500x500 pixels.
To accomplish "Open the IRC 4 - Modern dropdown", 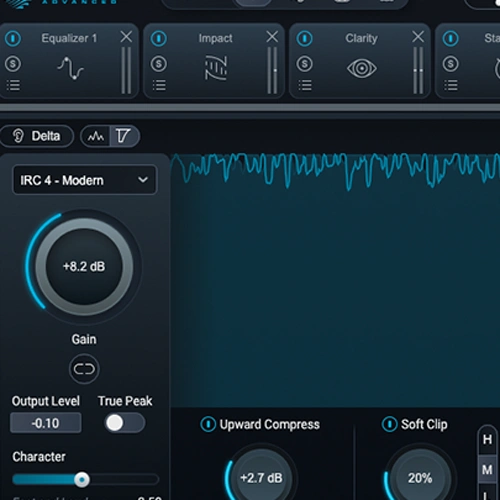I will (x=84, y=180).
